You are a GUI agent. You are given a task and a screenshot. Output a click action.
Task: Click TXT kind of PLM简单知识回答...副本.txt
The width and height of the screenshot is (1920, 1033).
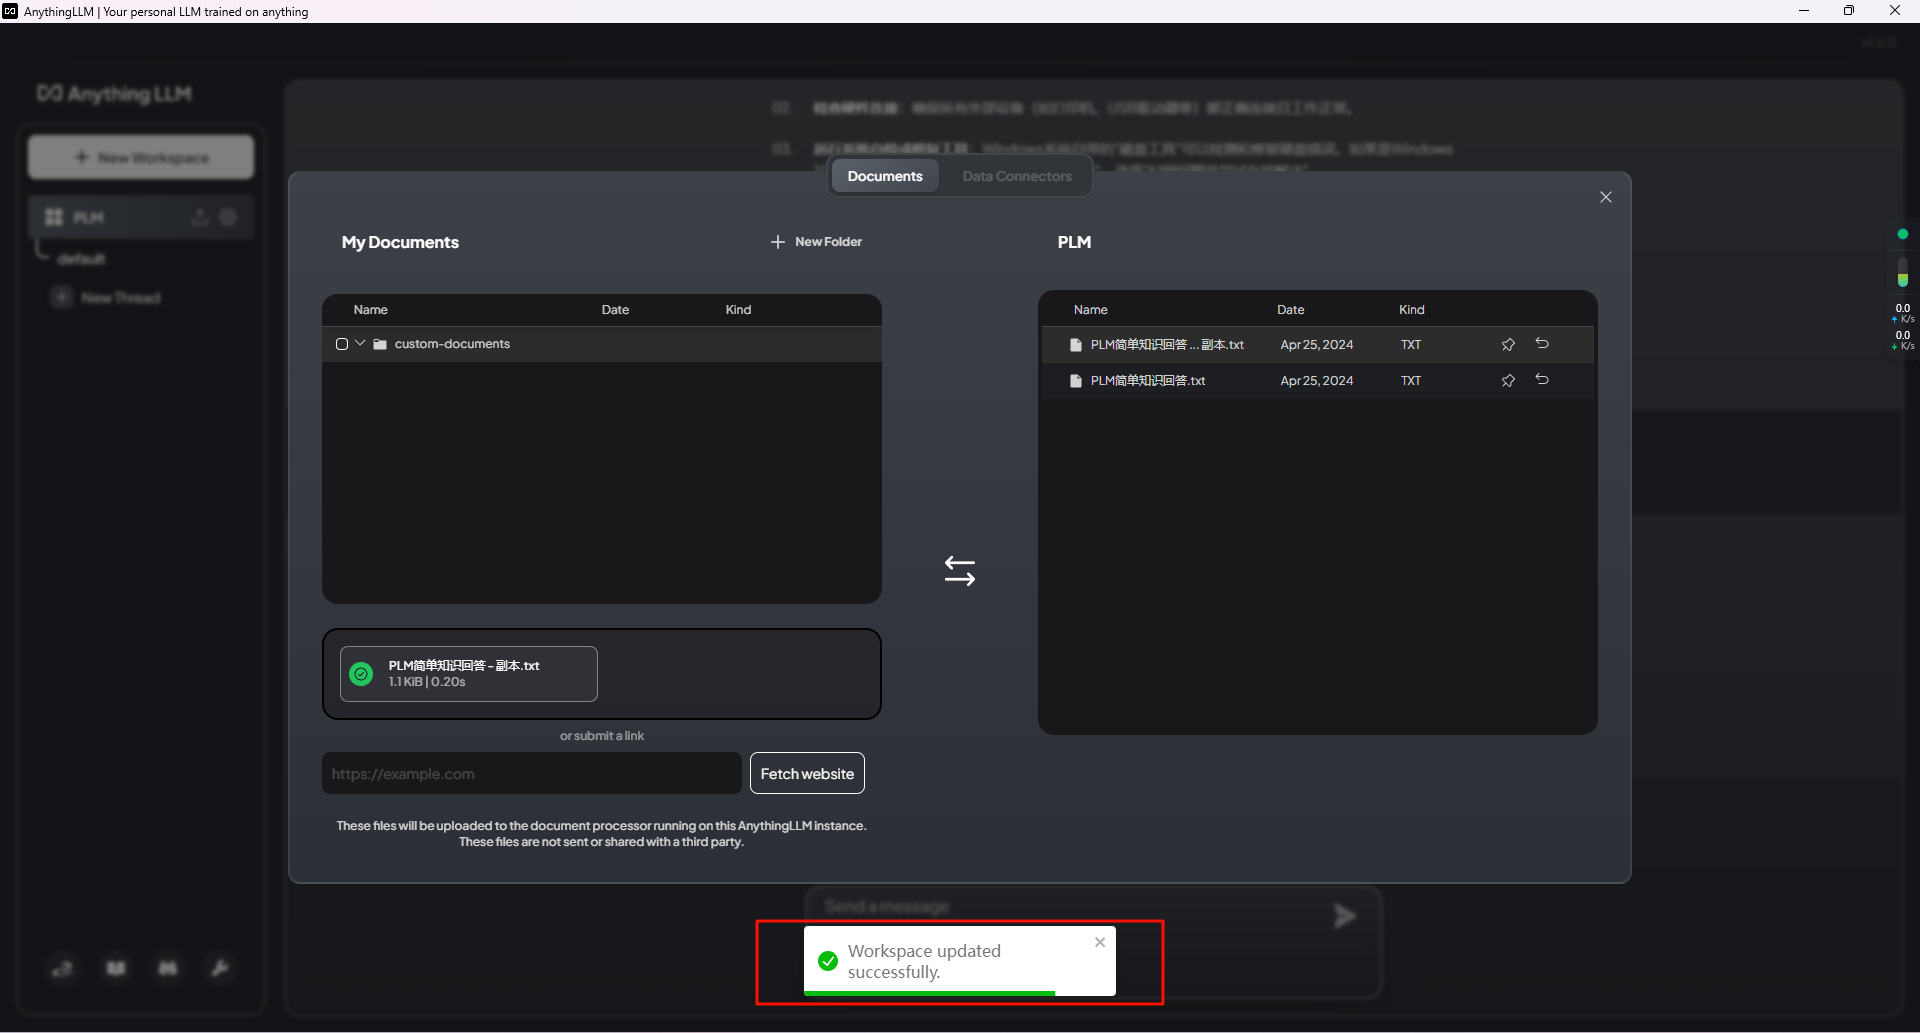[x=1411, y=345]
